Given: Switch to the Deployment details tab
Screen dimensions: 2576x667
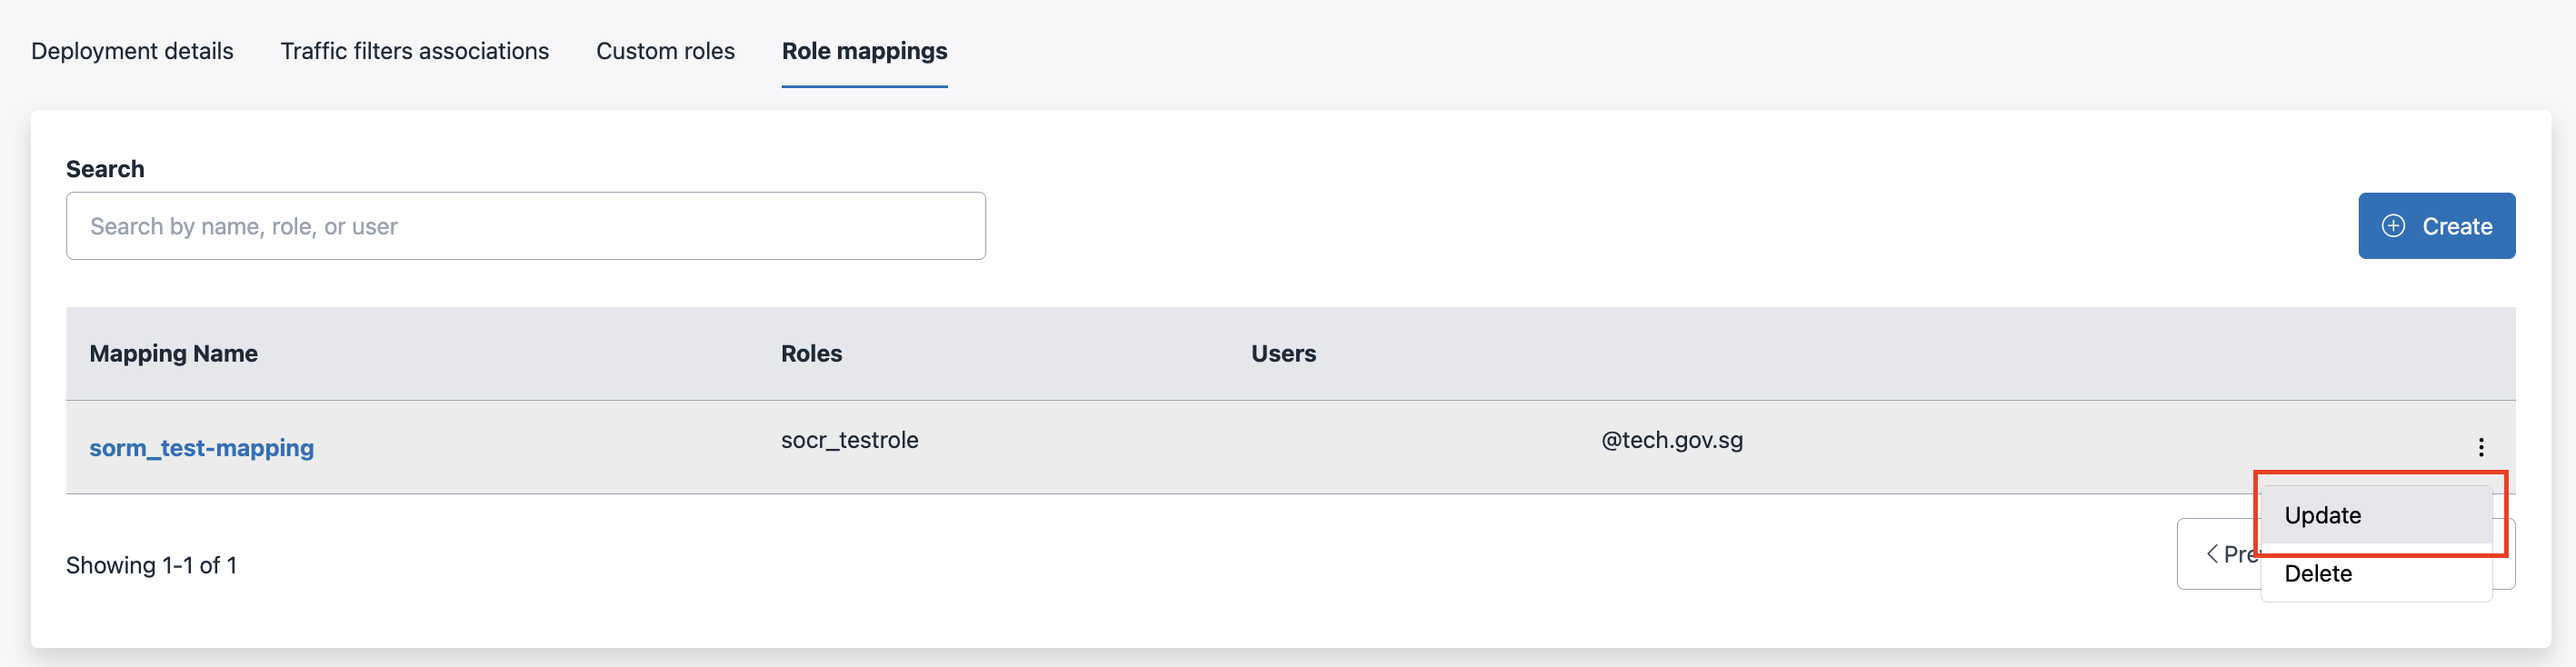Looking at the screenshot, I should [131, 50].
